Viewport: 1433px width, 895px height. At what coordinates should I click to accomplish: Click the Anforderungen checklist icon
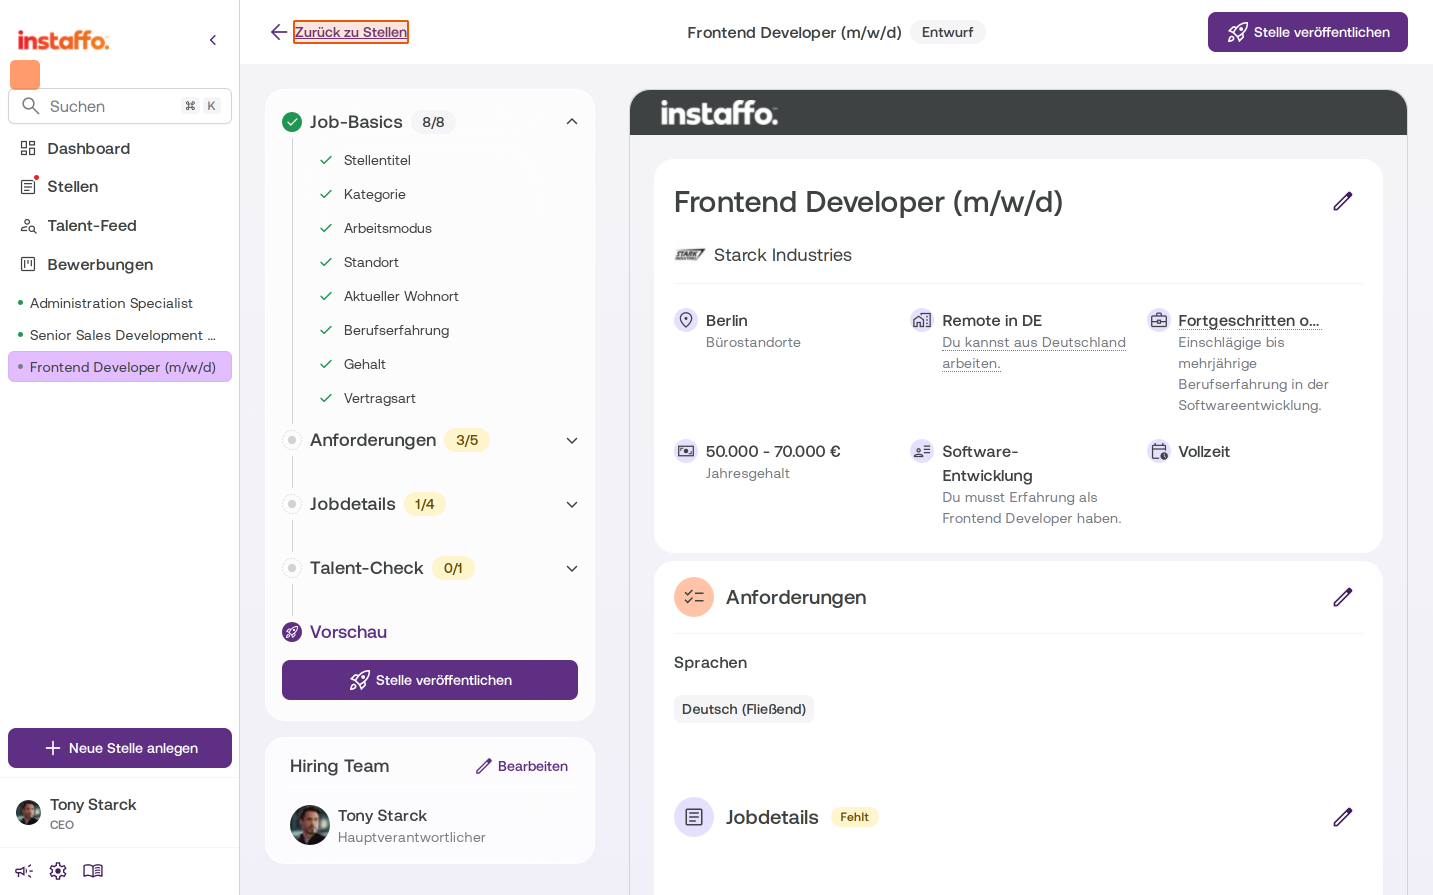(694, 597)
